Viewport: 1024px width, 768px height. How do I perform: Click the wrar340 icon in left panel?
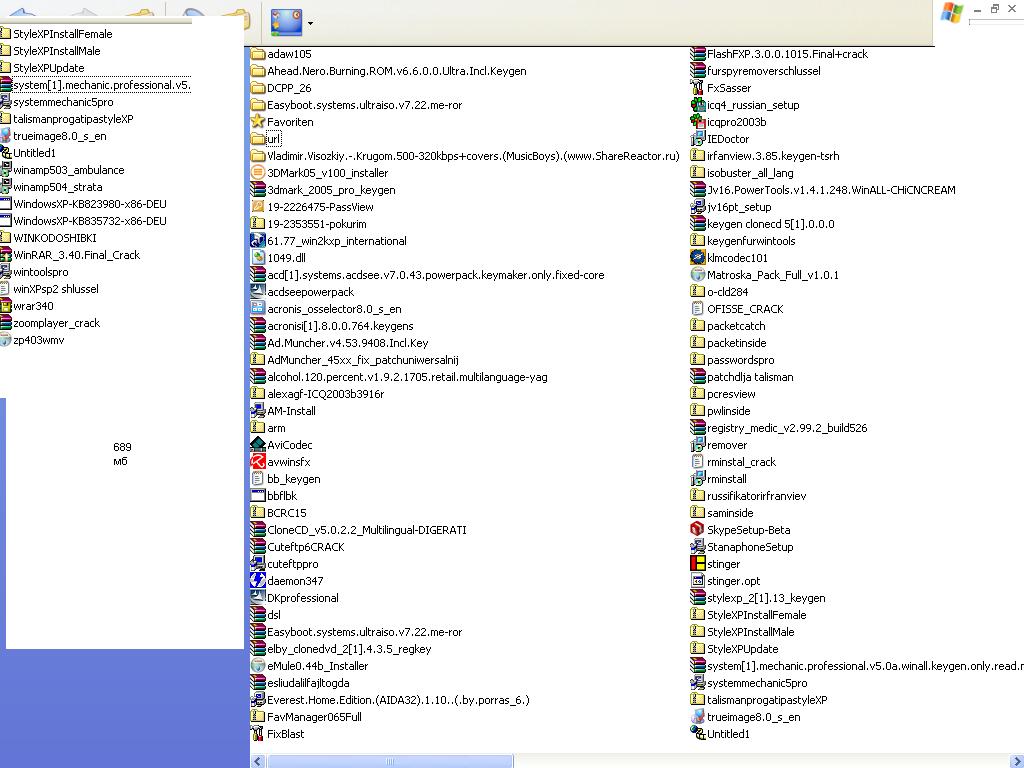pyautogui.click(x=5, y=306)
